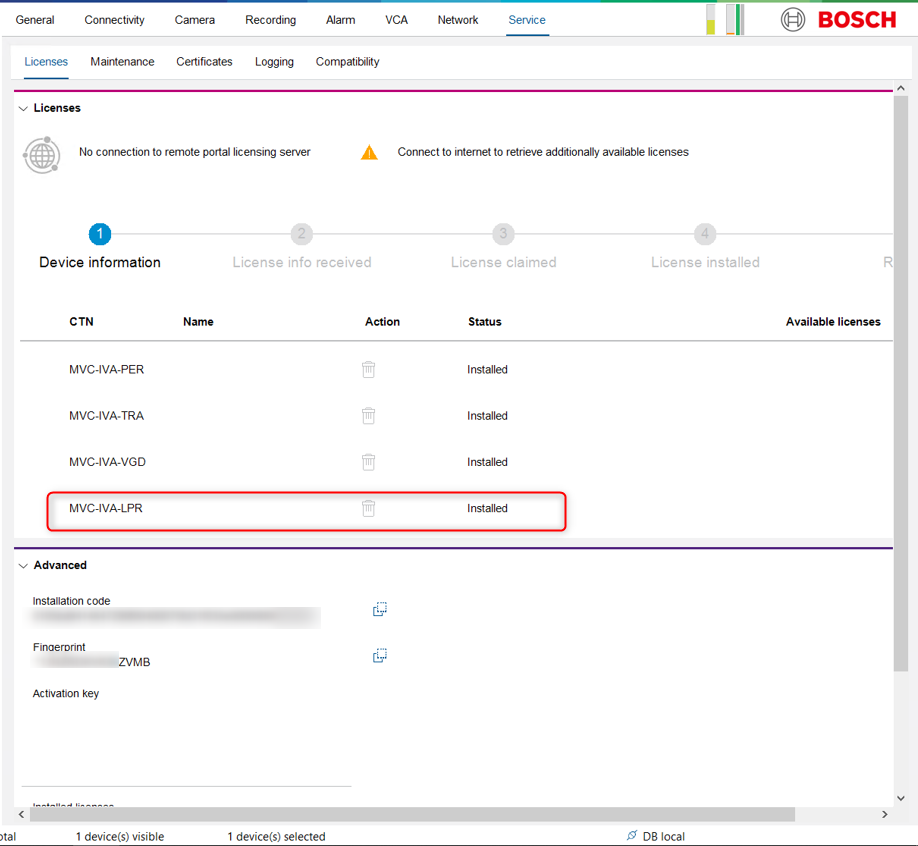
Task: Copy the fingerprint using copy icon
Action: 380,656
